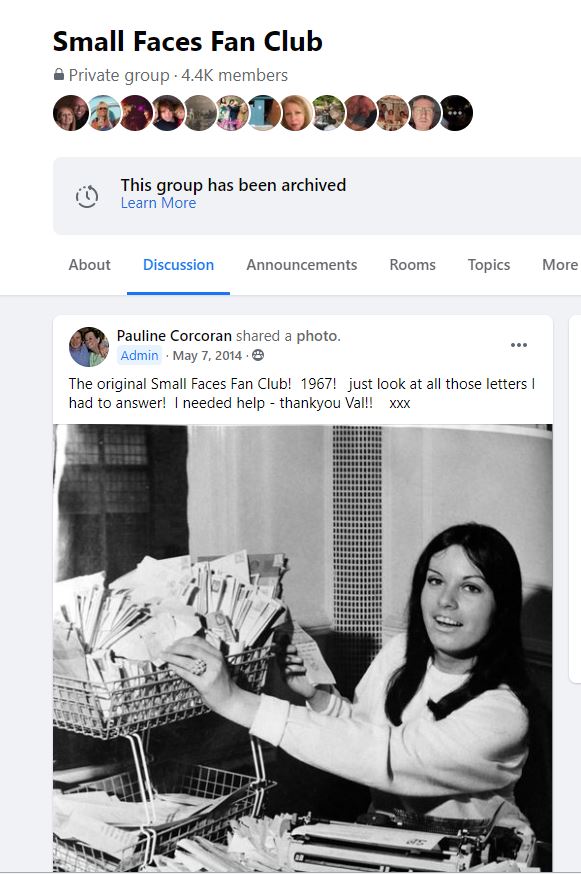581x874 pixels.
Task: Open Pauline Corcoran's profile name link
Action: point(174,336)
